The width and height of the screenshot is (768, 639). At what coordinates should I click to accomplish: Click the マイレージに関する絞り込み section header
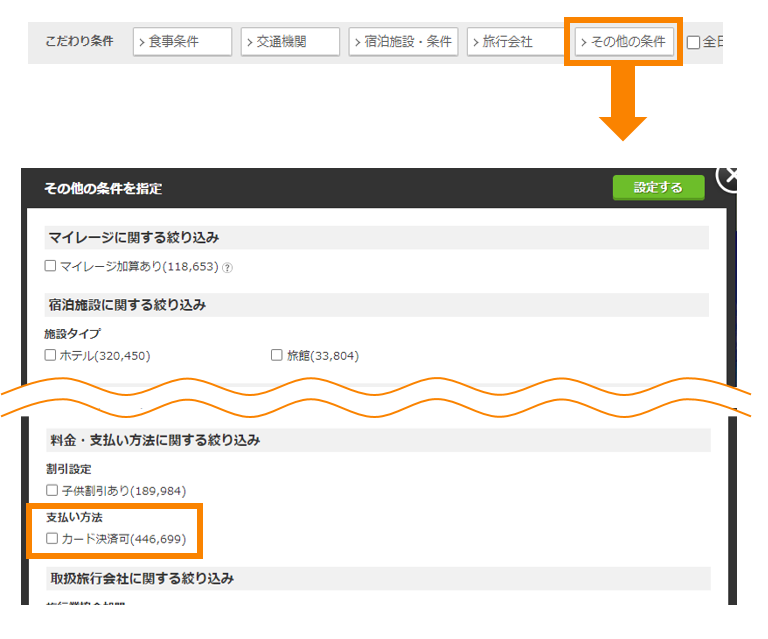pyautogui.click(x=133, y=238)
